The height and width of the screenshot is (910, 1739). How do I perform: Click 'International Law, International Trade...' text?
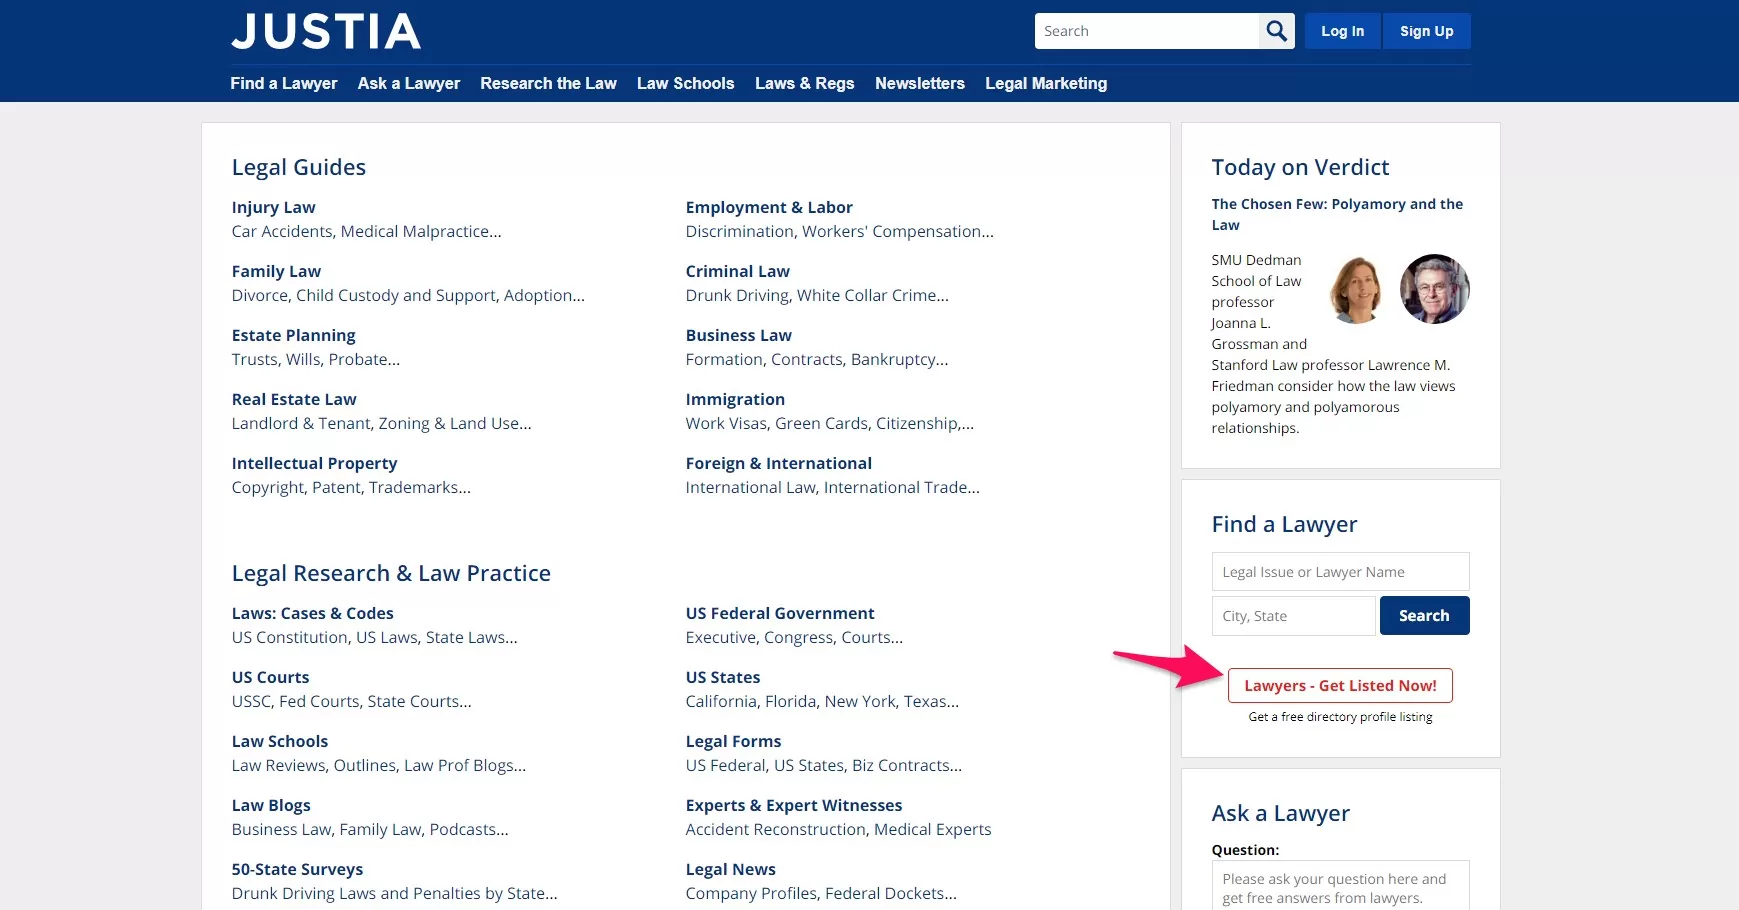point(832,487)
